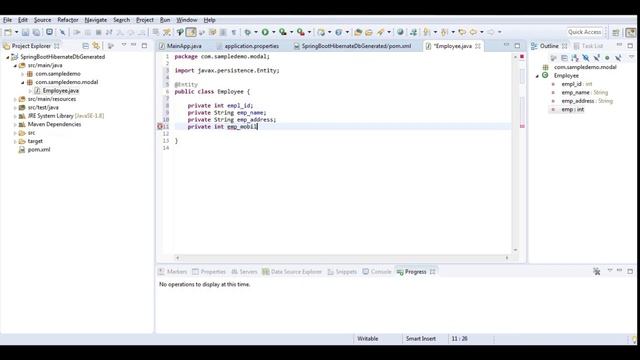640x360 pixels.
Task: Select Employee.java in Project Explorer
Action: click(60, 91)
